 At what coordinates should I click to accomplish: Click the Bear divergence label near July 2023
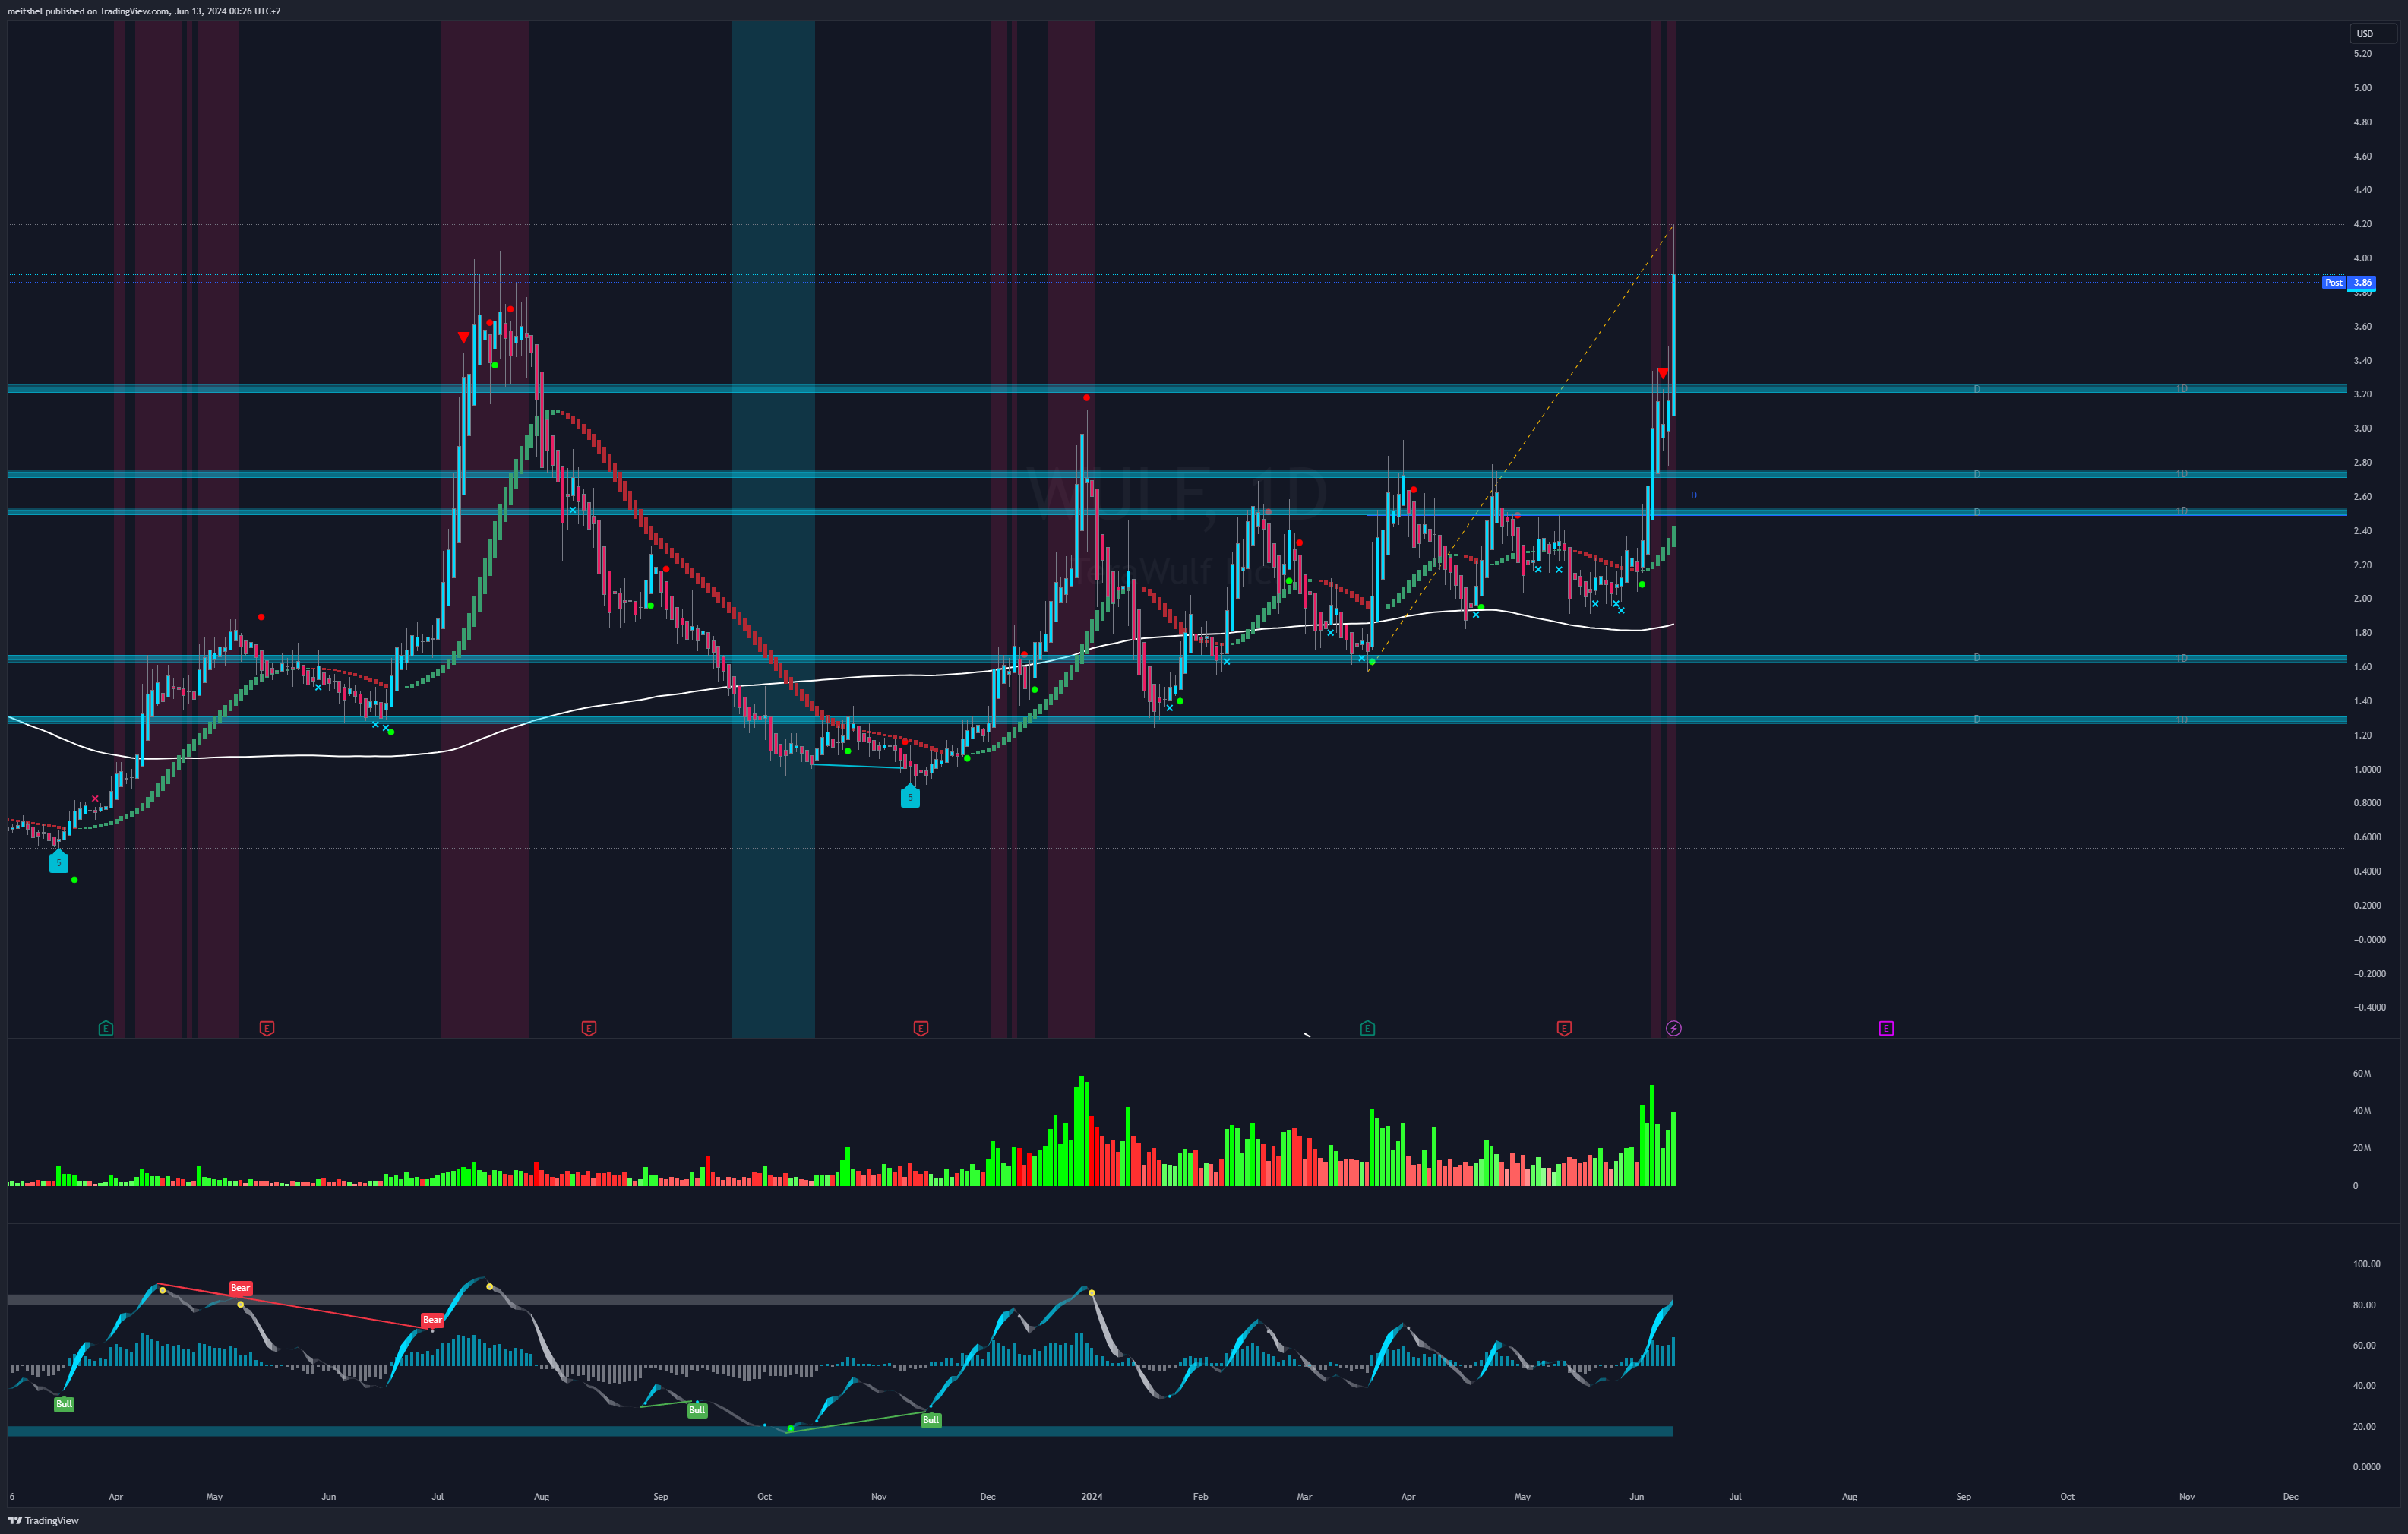pyautogui.click(x=432, y=1320)
